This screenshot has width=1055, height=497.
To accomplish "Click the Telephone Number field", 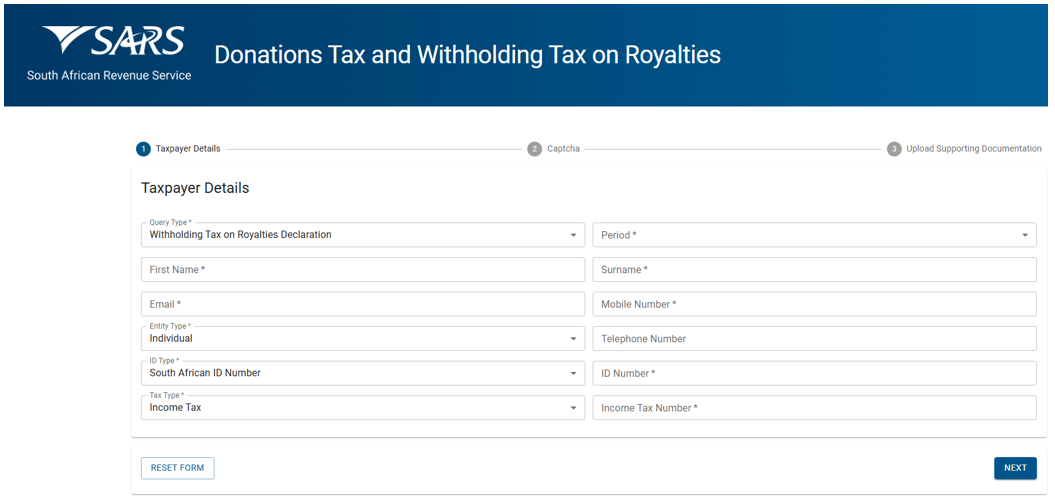I will (x=814, y=339).
